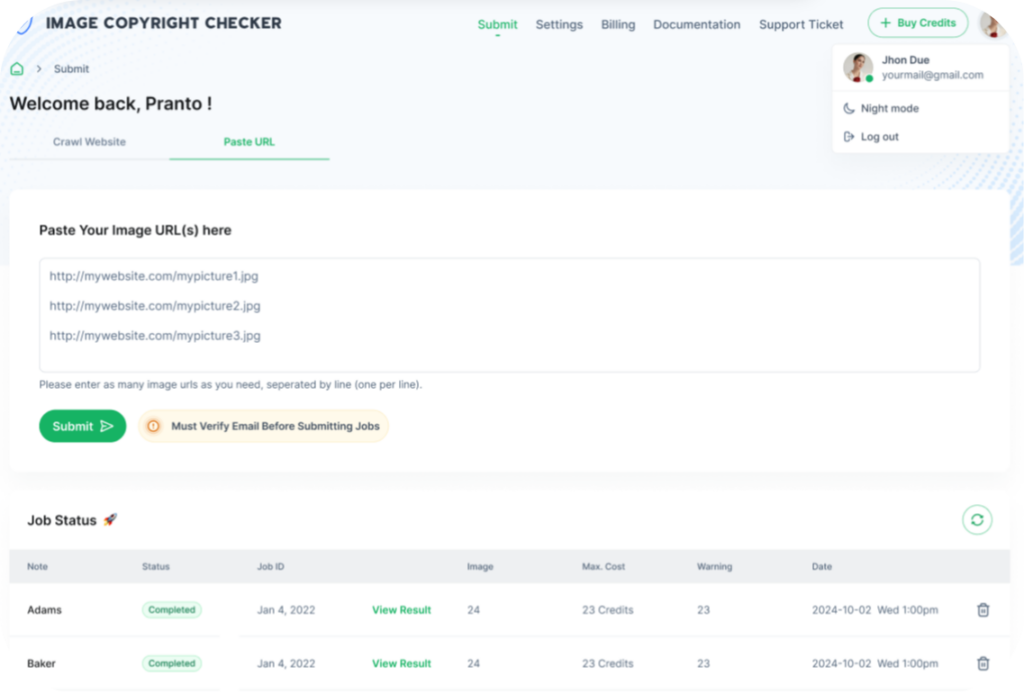Select the Paste URL tab

[249, 142]
